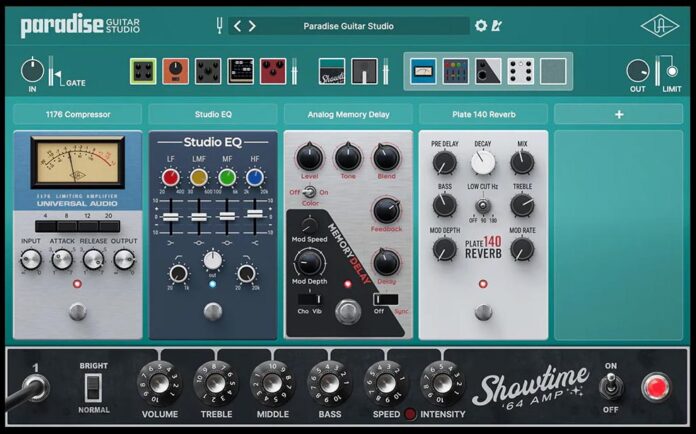Click the Memory Delay Feedback knob
The width and height of the screenshot is (696, 434).
coord(386,210)
